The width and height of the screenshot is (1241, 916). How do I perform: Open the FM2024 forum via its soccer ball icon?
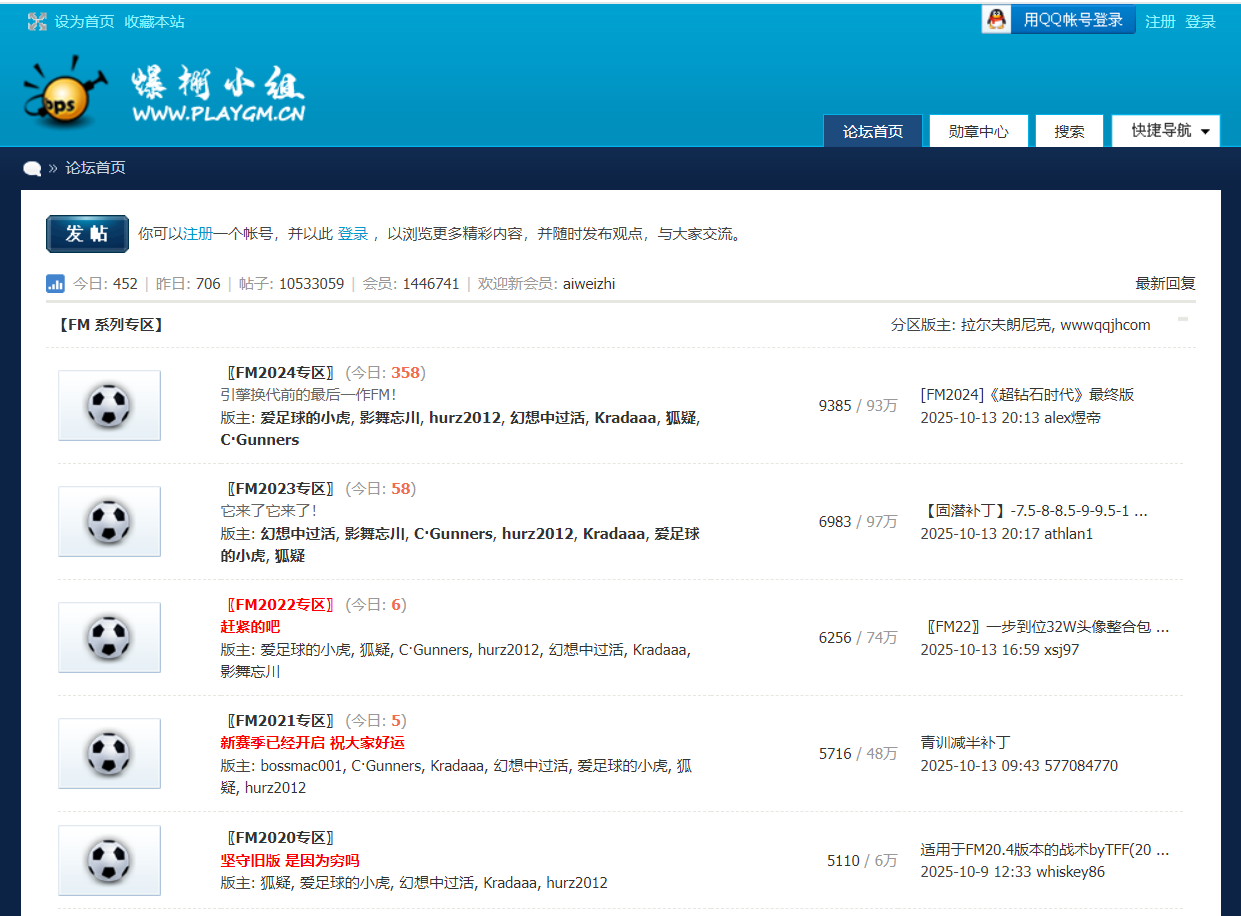(x=109, y=405)
